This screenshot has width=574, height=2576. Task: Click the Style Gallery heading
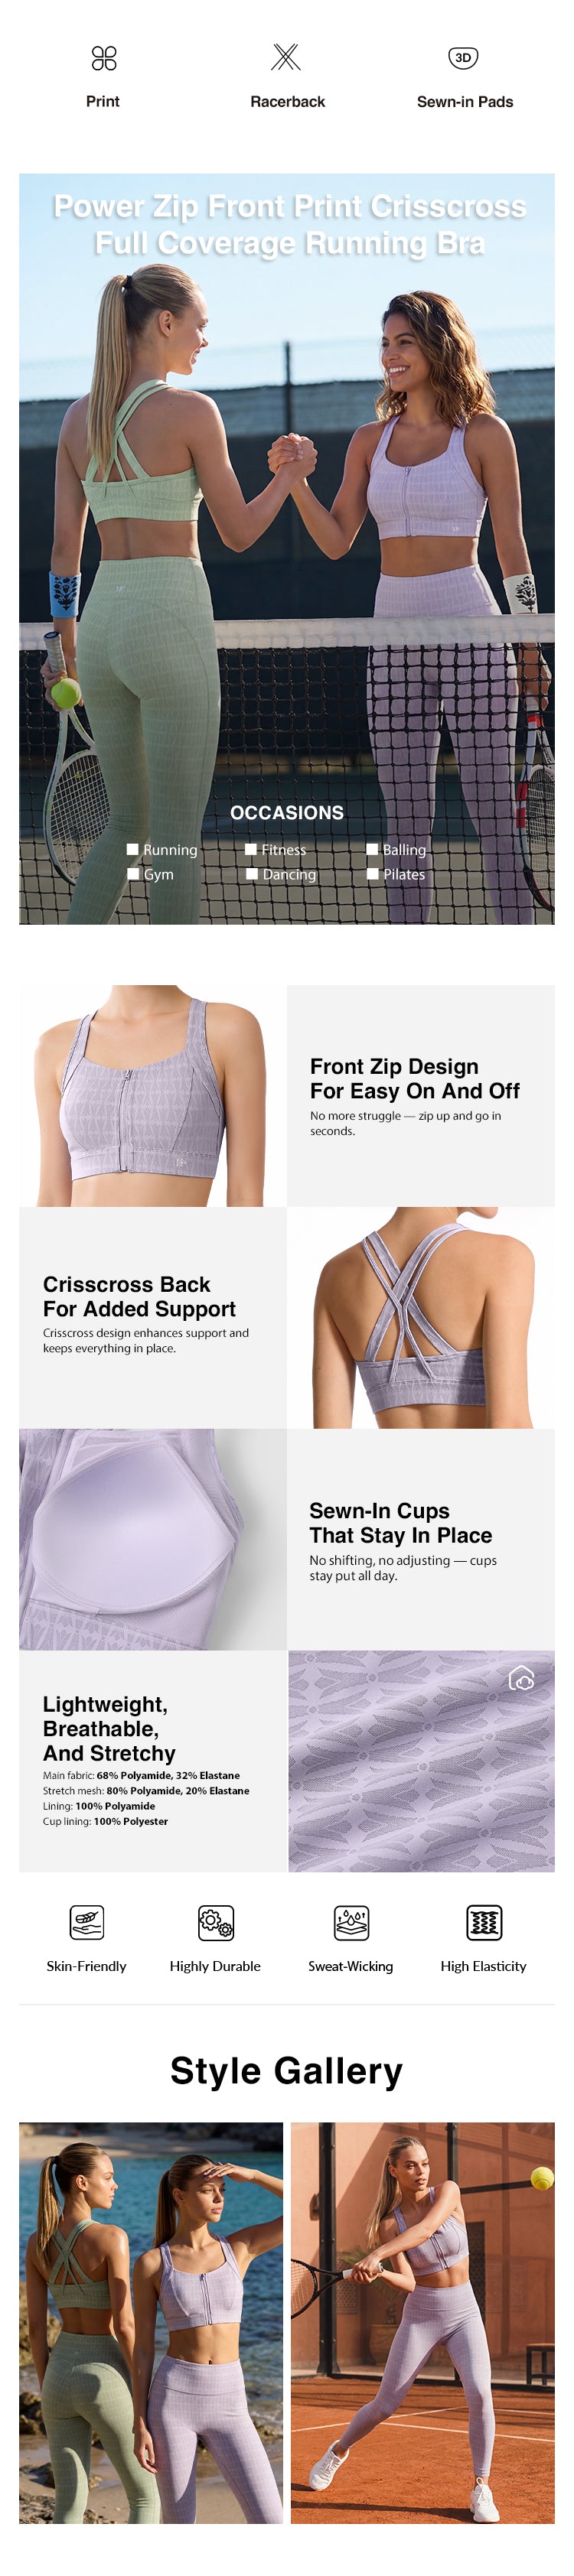(x=287, y=2071)
